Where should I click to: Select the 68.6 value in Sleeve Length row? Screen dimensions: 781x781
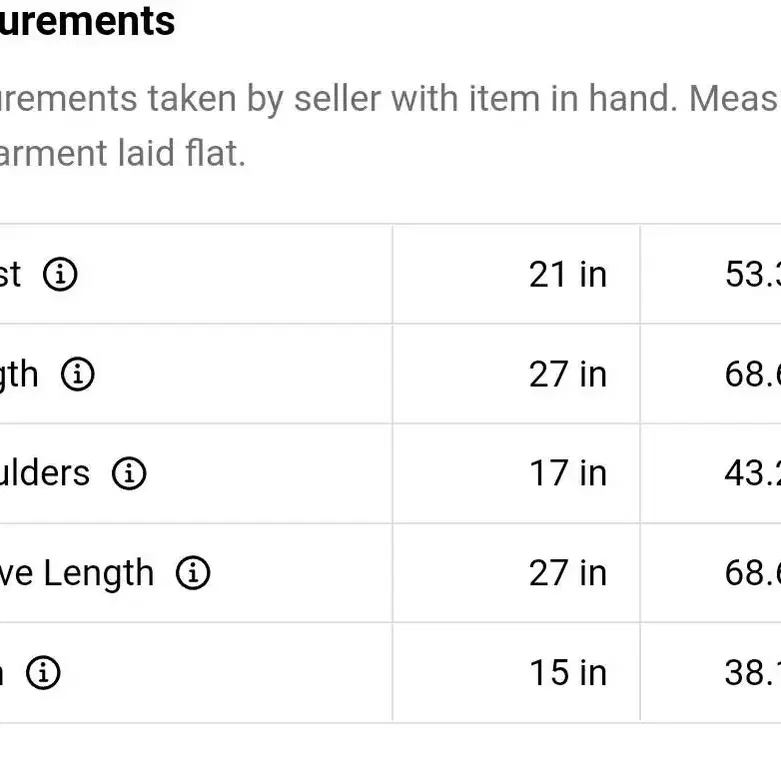tap(753, 573)
